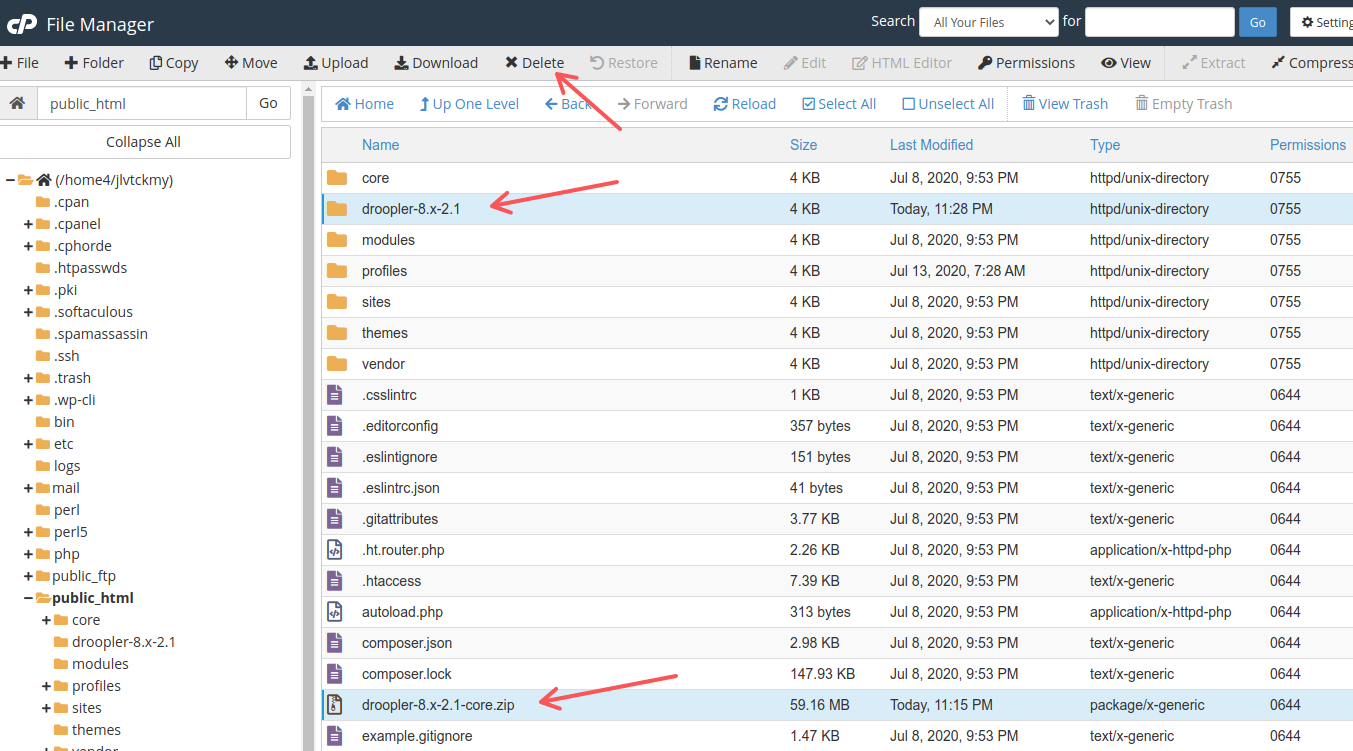Click the public_html path input field
The height and width of the screenshot is (751, 1353).
coord(141,103)
